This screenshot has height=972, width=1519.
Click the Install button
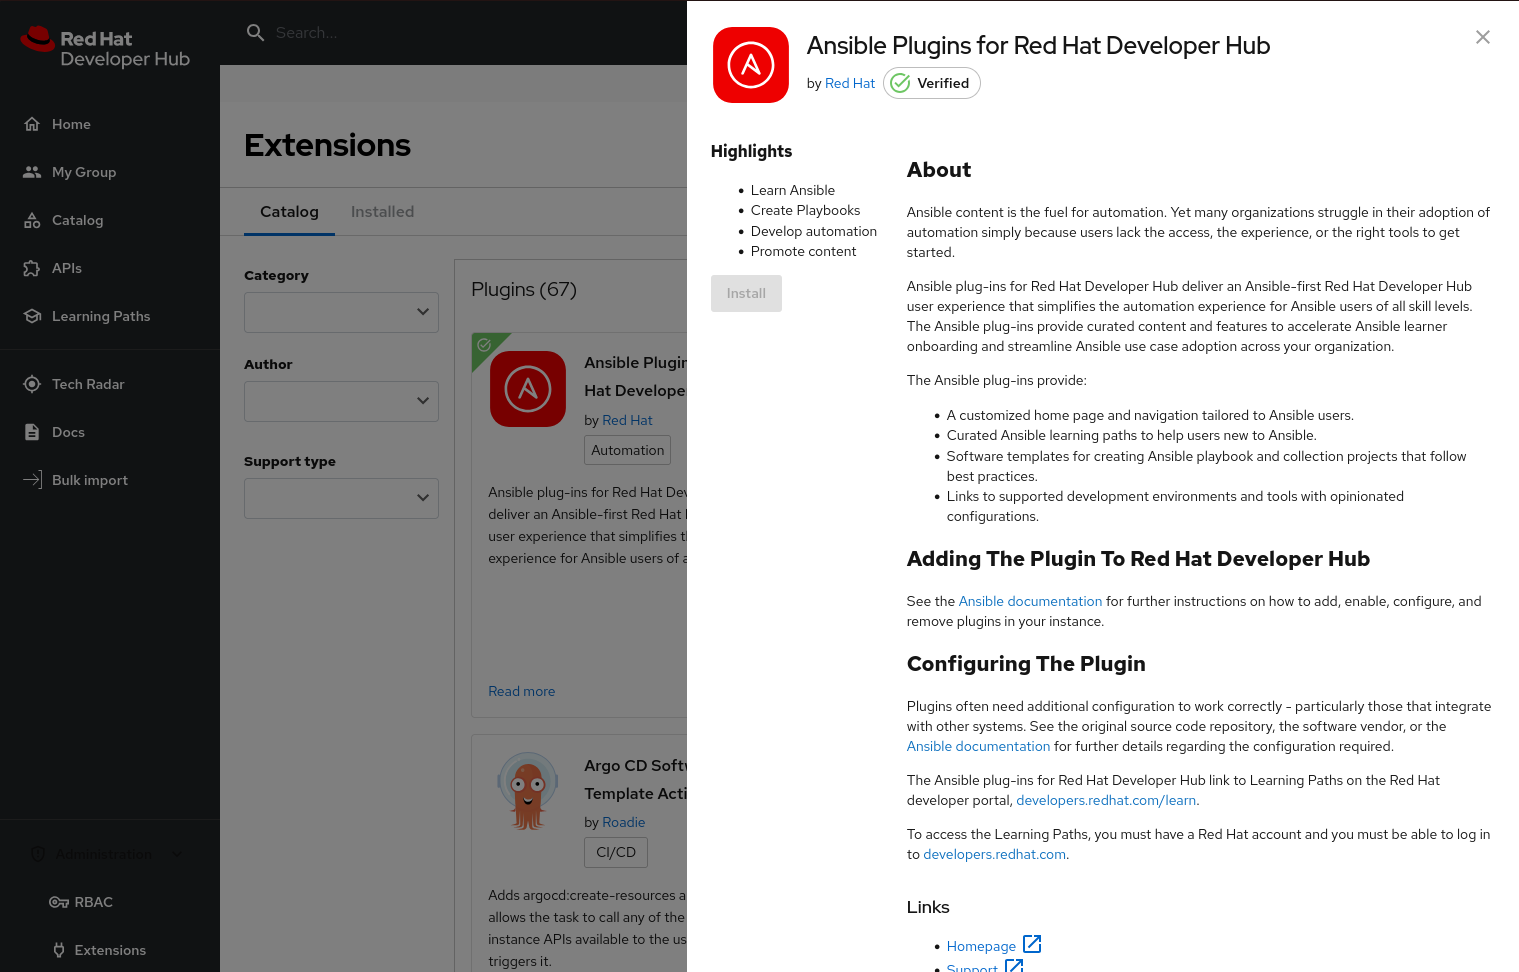coord(746,293)
